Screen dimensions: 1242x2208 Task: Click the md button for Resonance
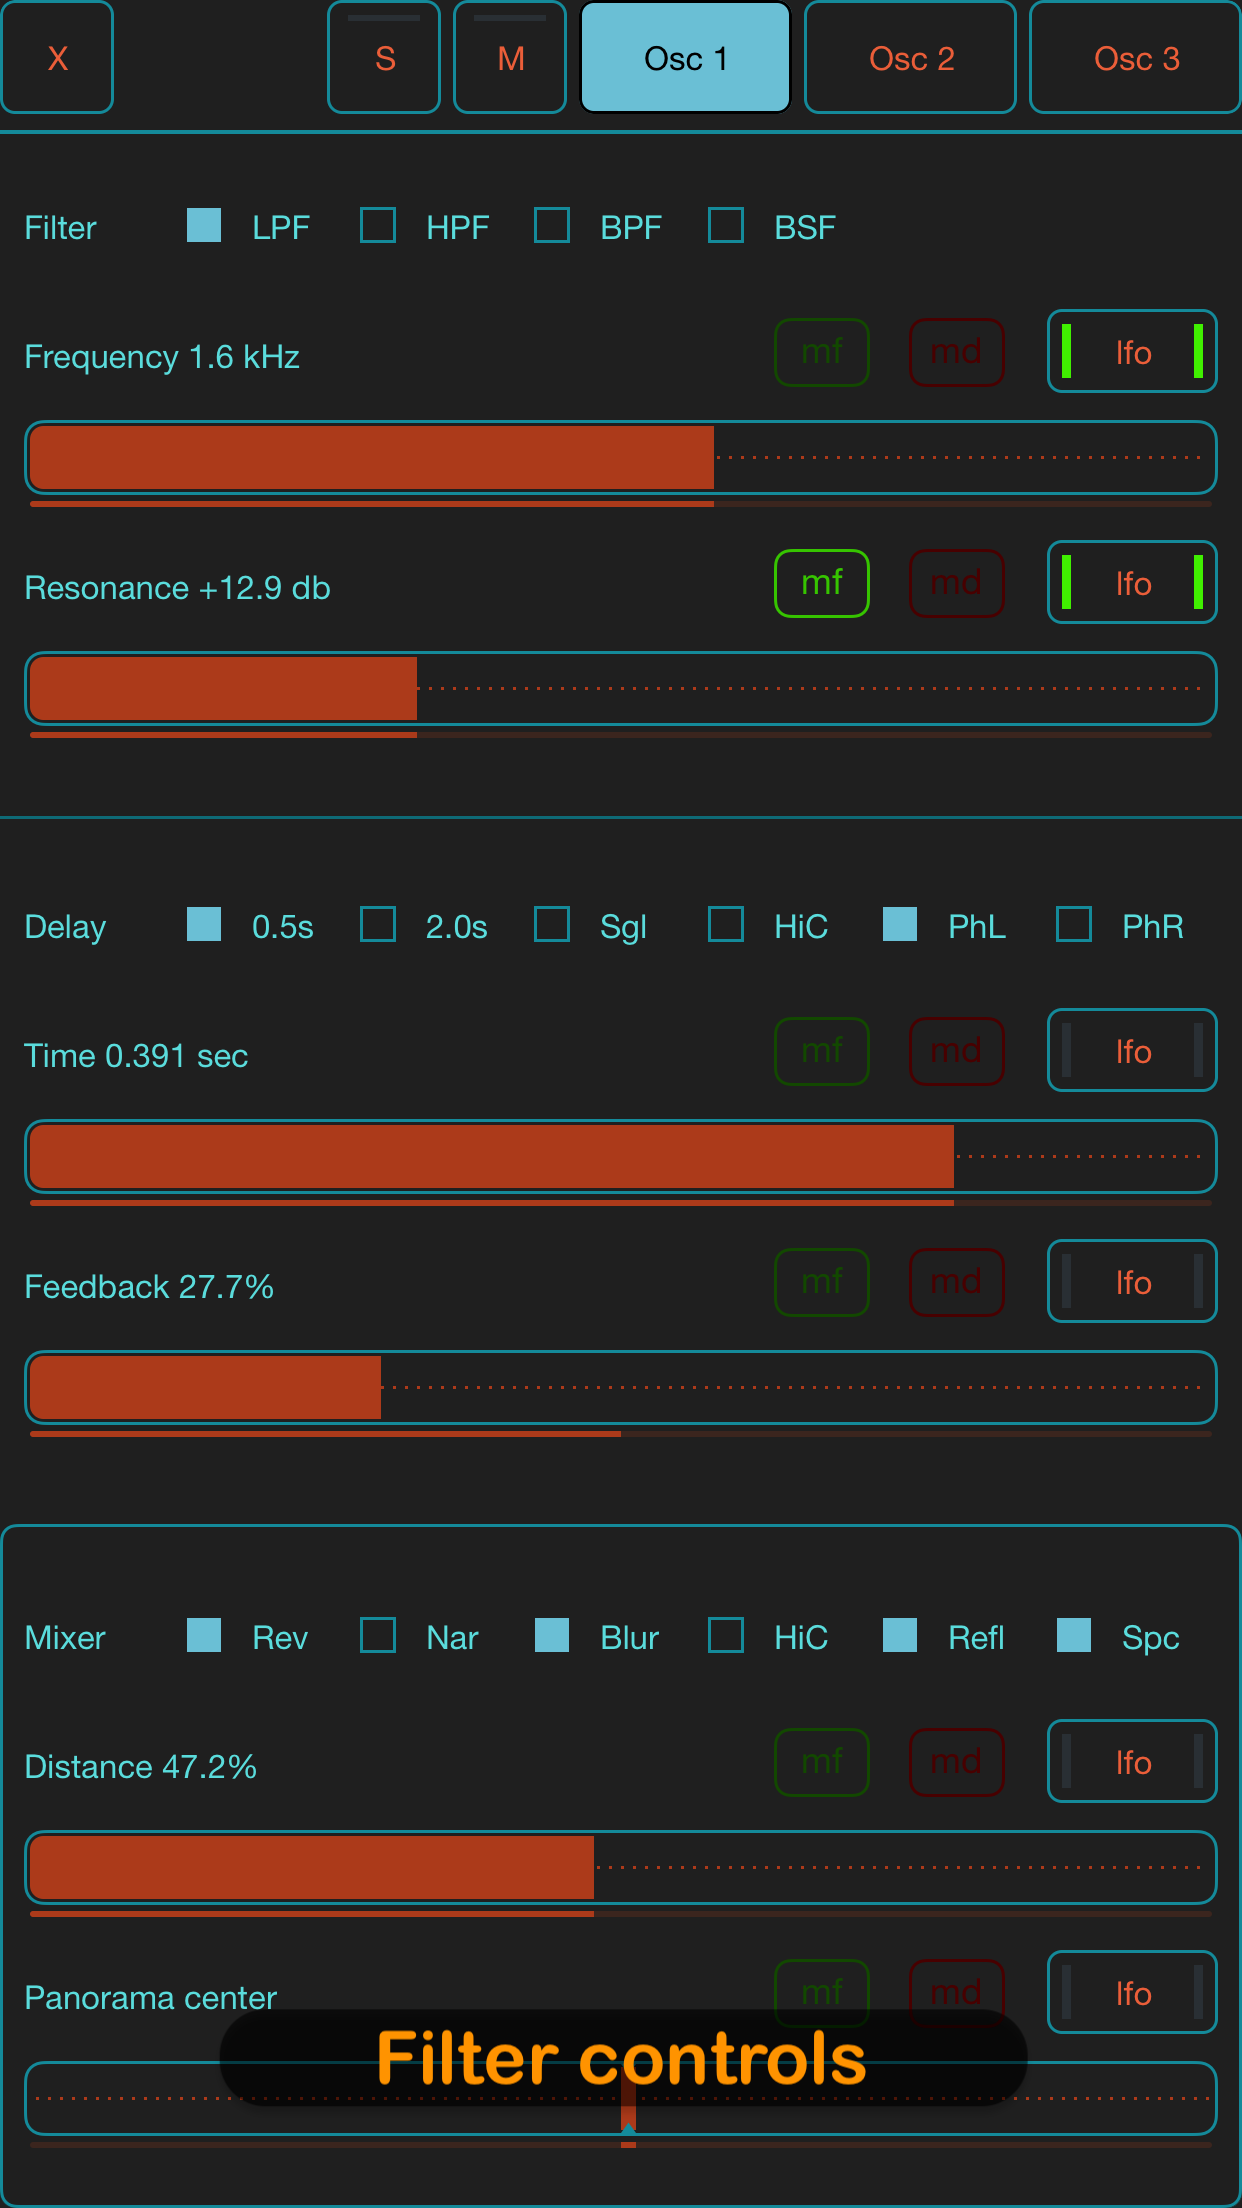point(956,583)
